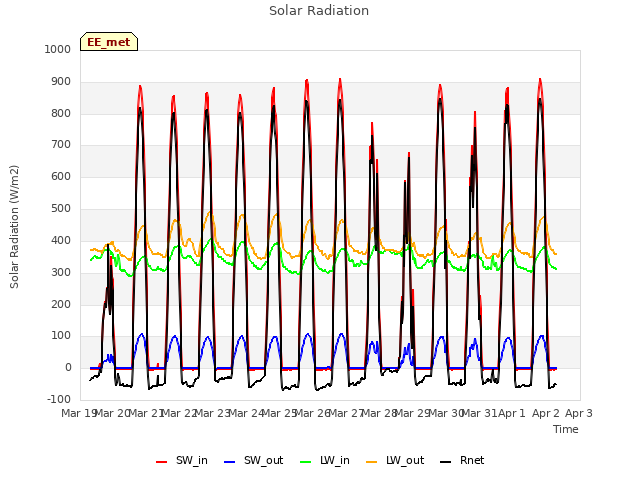This screenshot has height=480, width=640.
Task: Click the Apr 1 x-axis tick label
Action: 512,413
